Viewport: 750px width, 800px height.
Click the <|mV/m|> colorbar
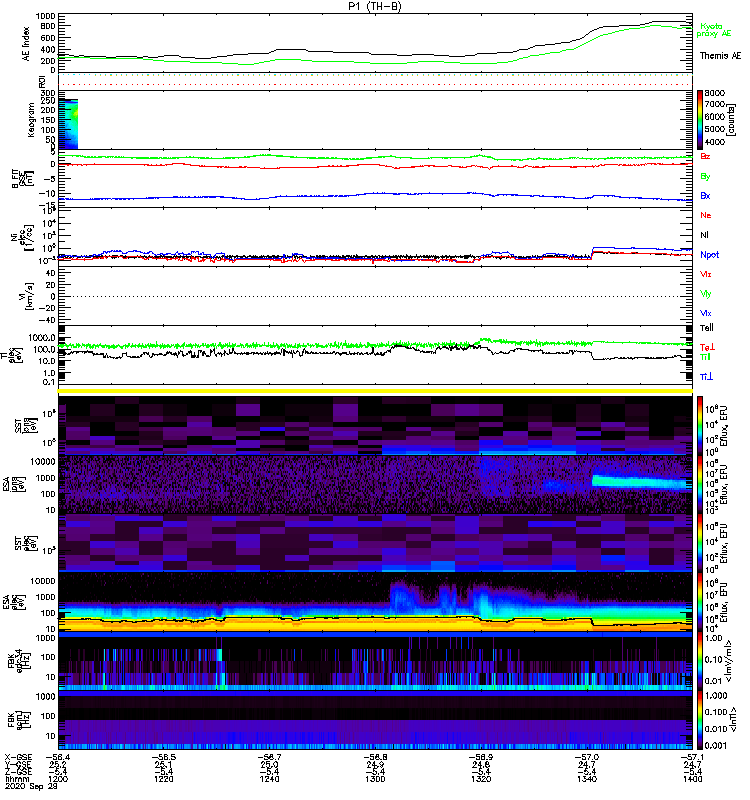[700, 661]
